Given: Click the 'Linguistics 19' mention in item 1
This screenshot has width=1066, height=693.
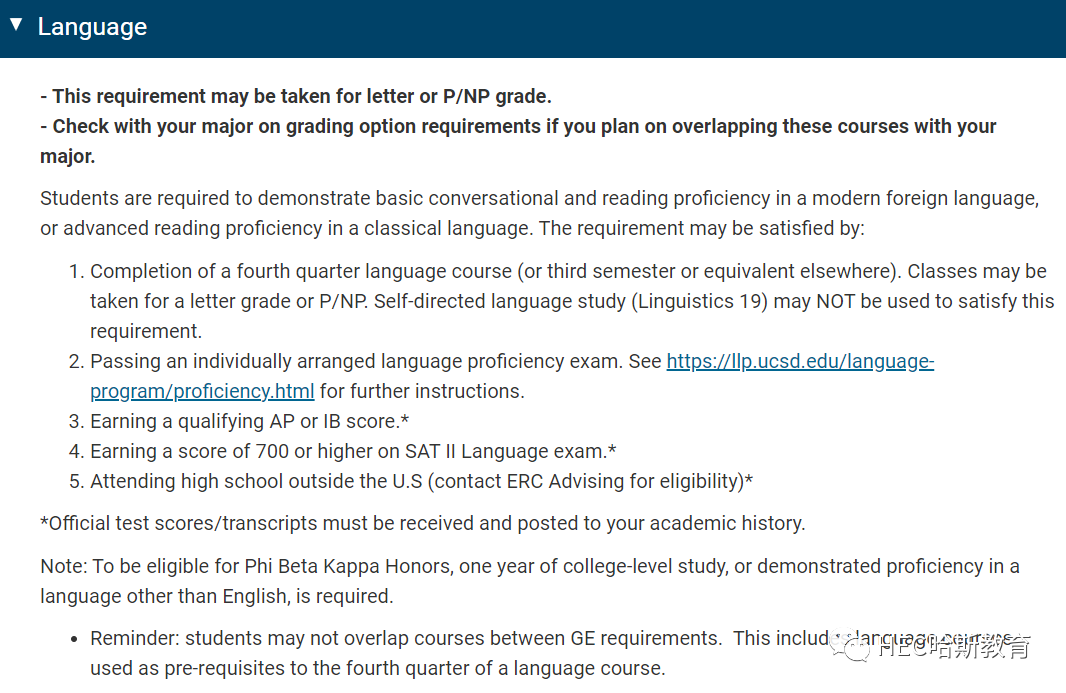Looking at the screenshot, I should pos(700,301).
